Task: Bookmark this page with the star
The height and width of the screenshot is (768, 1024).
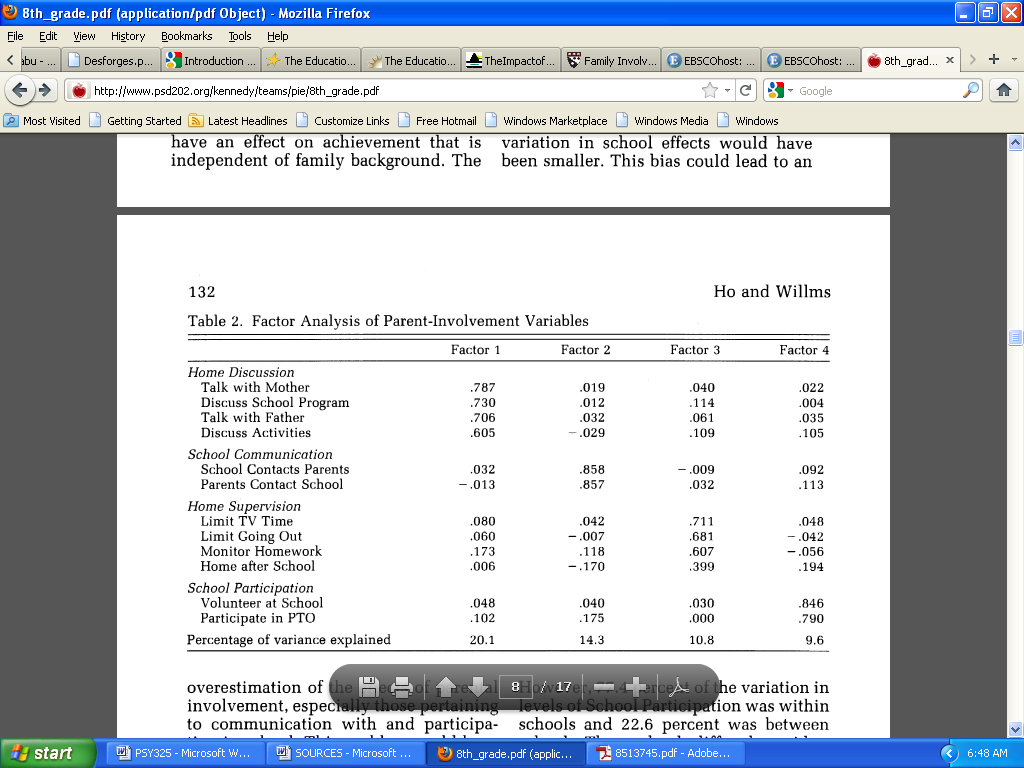Action: click(x=710, y=90)
